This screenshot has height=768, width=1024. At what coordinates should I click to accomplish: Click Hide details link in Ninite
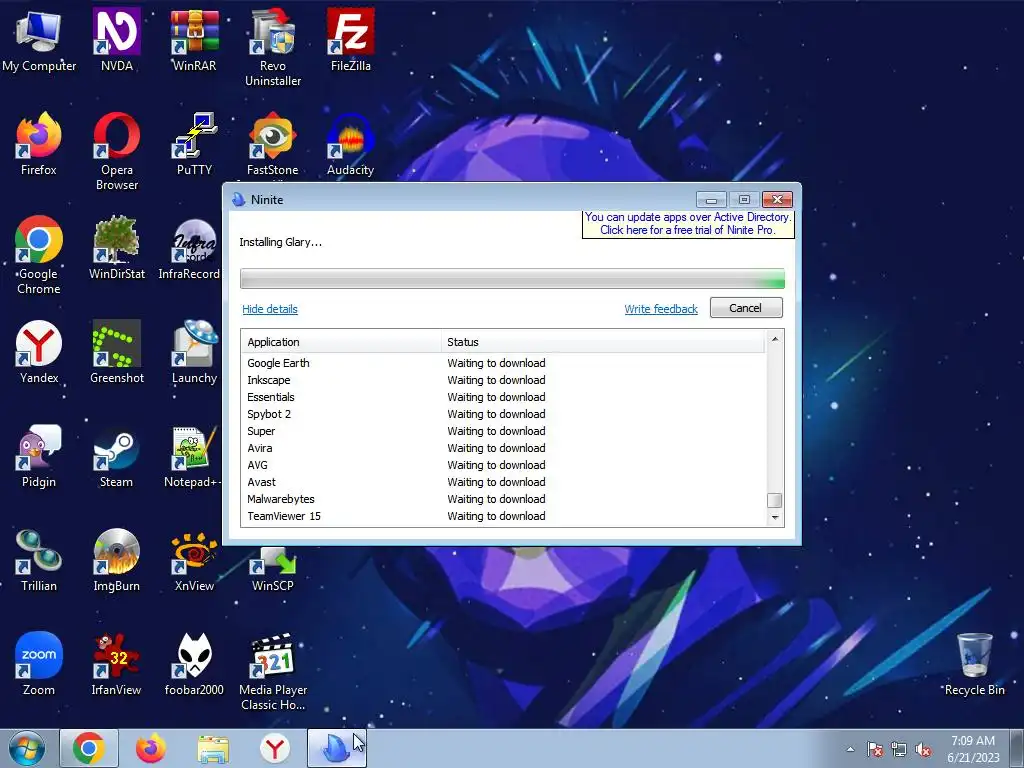[270, 309]
